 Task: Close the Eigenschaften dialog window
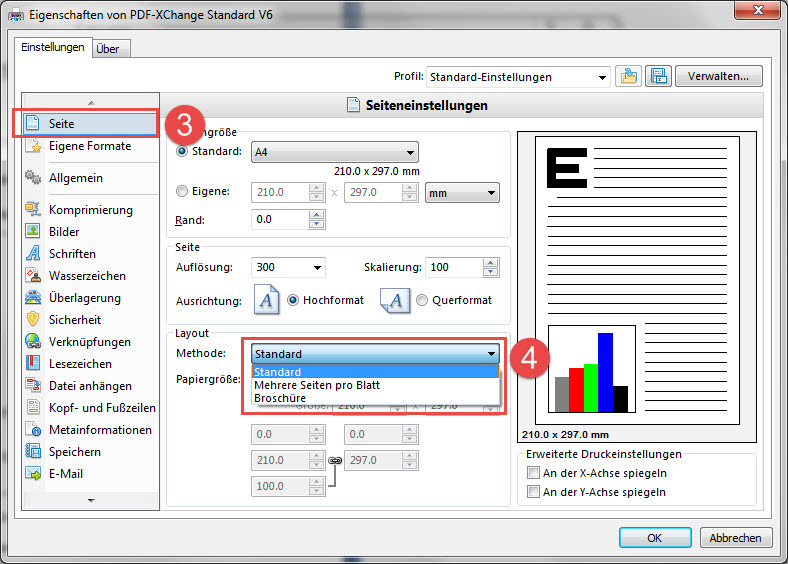tap(758, 10)
